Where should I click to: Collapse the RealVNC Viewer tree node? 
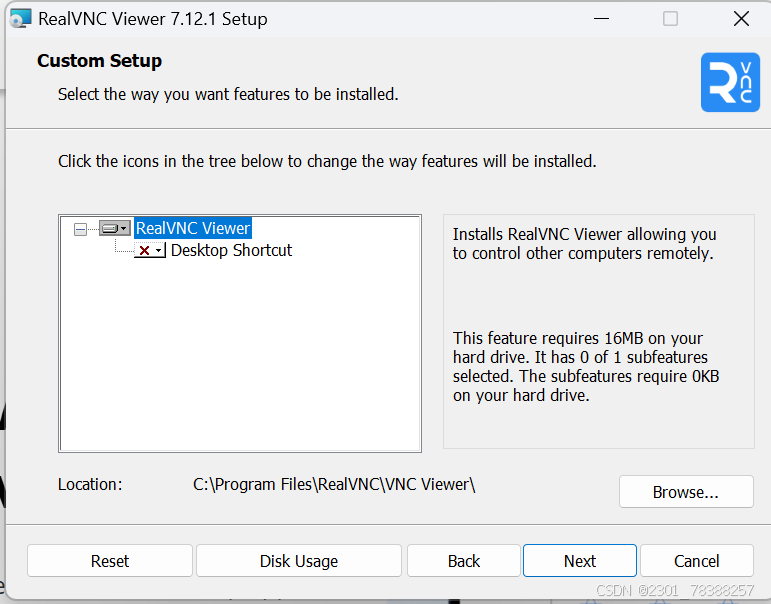click(x=80, y=229)
